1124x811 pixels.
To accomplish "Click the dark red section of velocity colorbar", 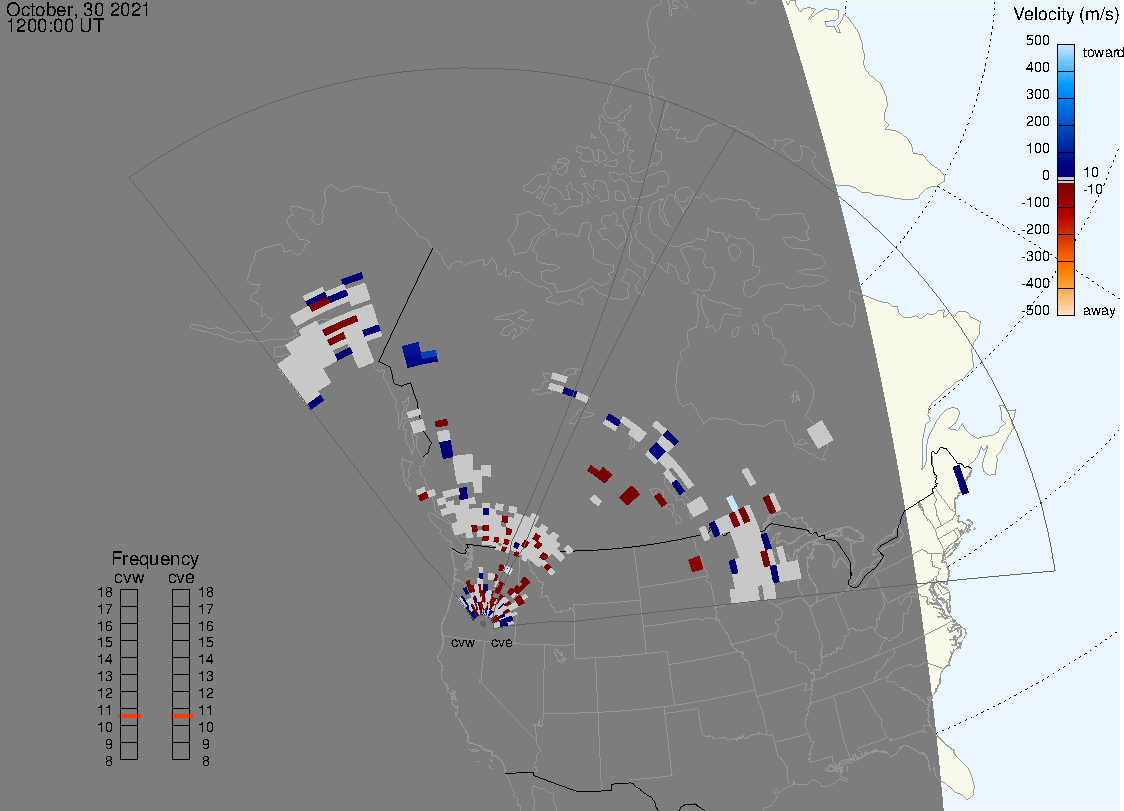I will (x=1066, y=197).
